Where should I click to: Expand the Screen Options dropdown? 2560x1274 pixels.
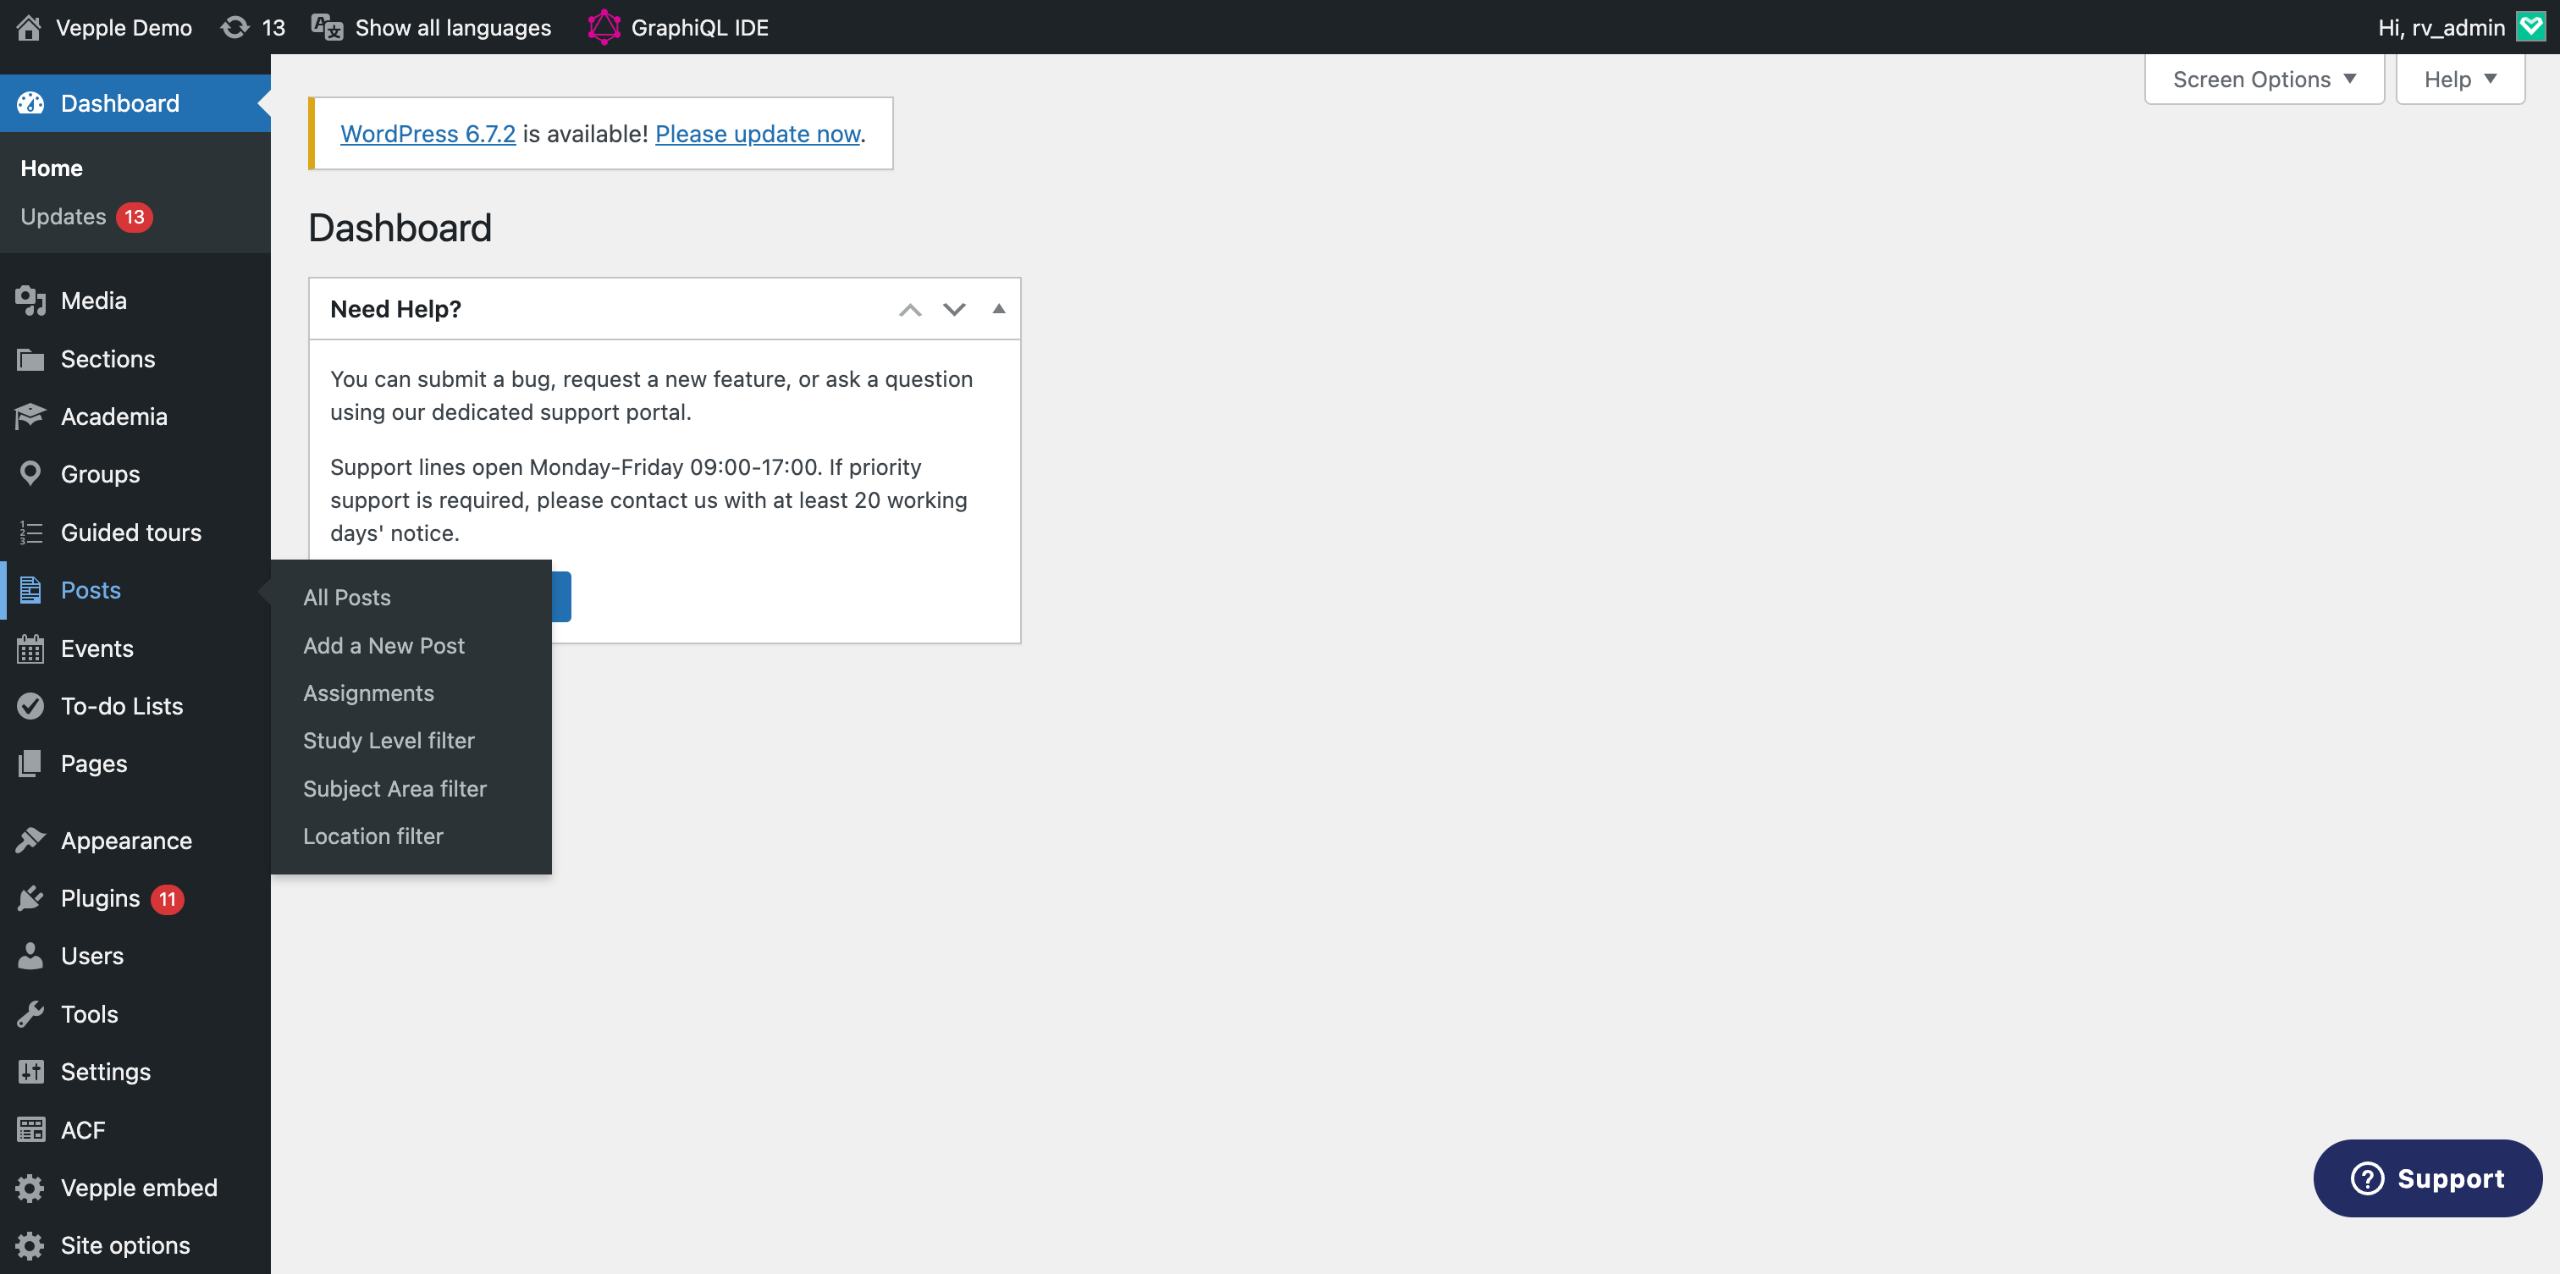pos(2264,79)
